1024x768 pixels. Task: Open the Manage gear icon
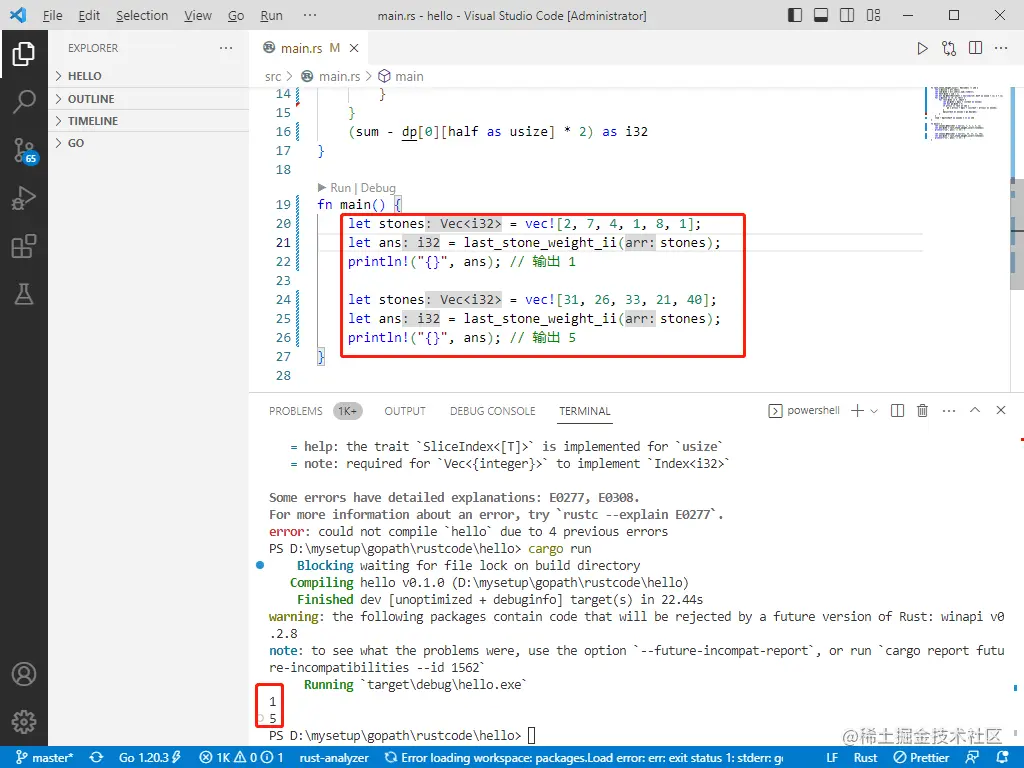(x=24, y=722)
